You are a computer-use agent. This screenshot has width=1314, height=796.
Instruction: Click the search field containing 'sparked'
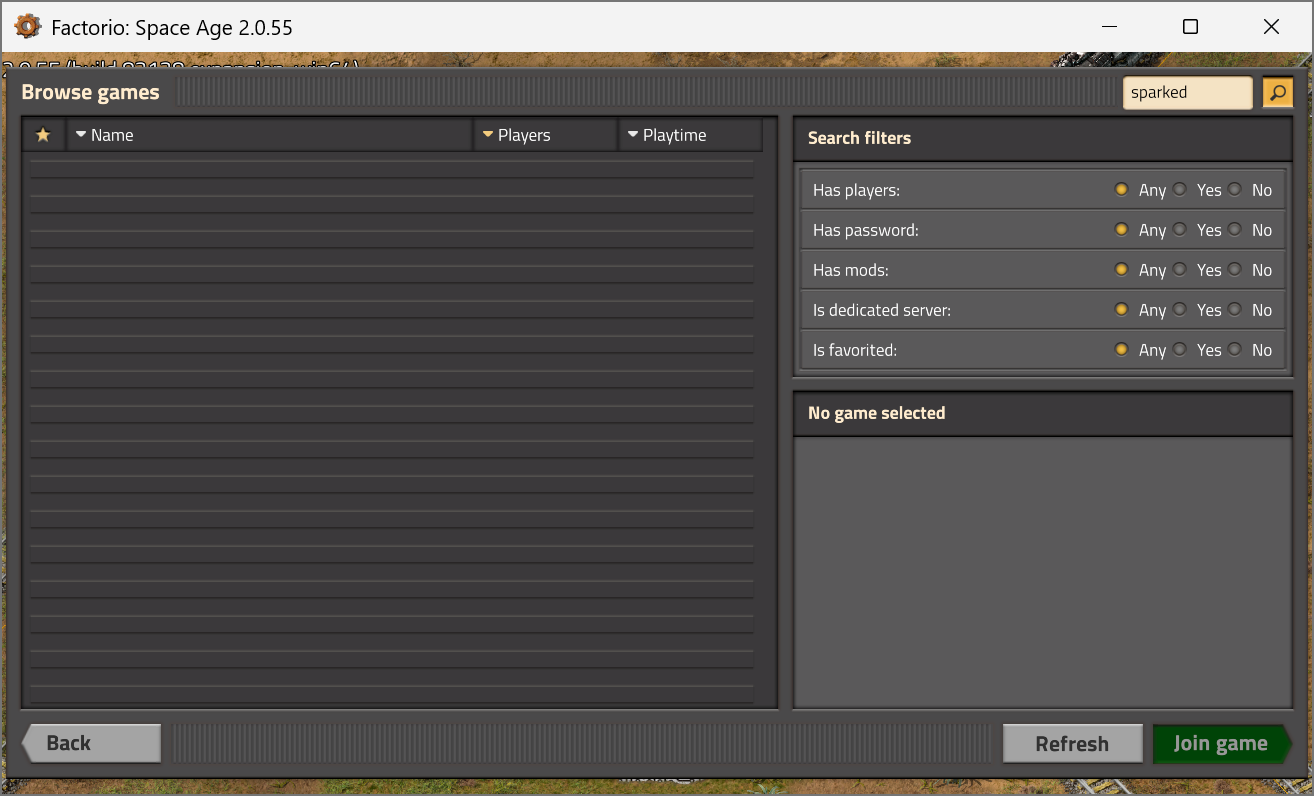(1187, 93)
